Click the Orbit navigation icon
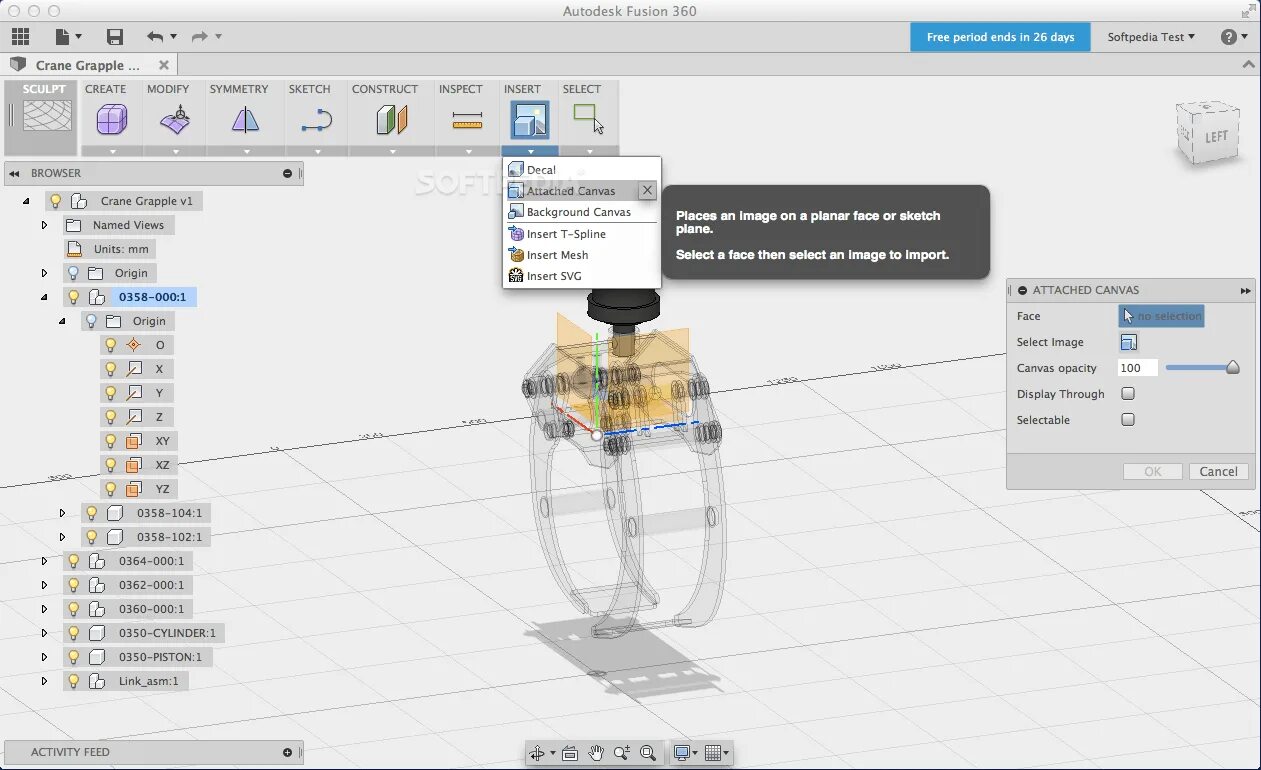Viewport: 1261px width, 770px height. (537, 753)
